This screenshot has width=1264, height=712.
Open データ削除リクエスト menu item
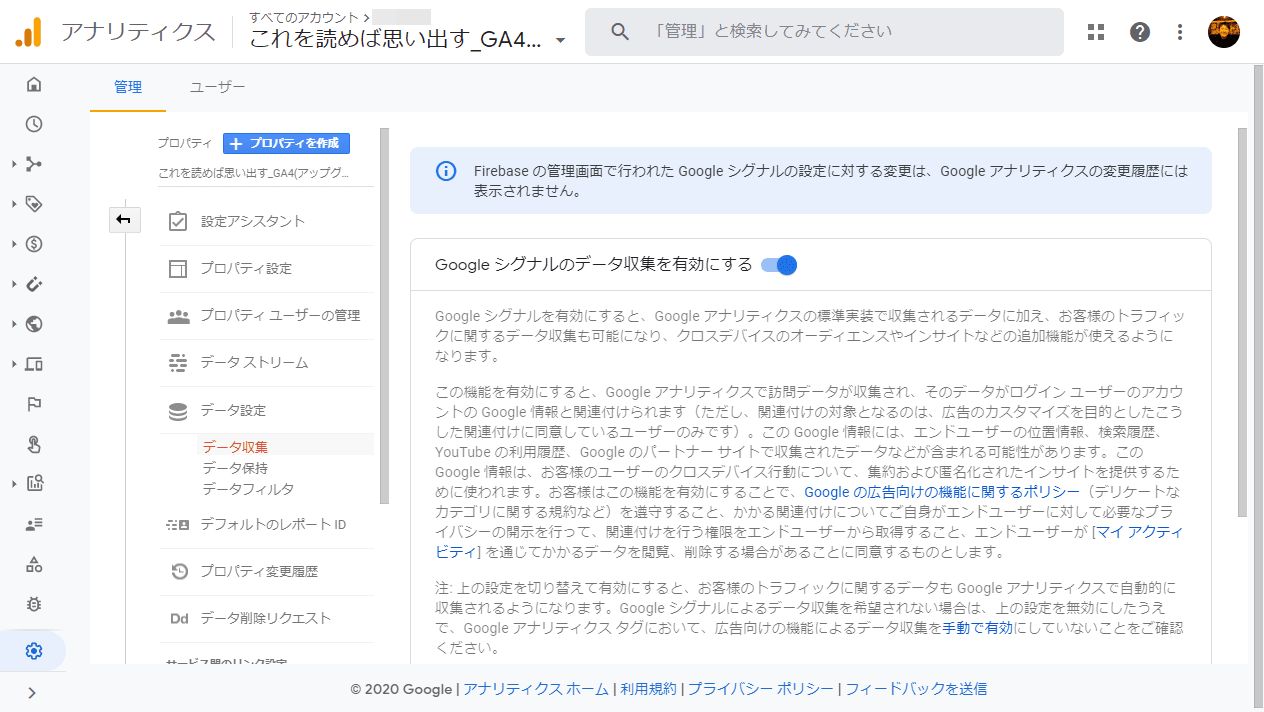(266, 618)
